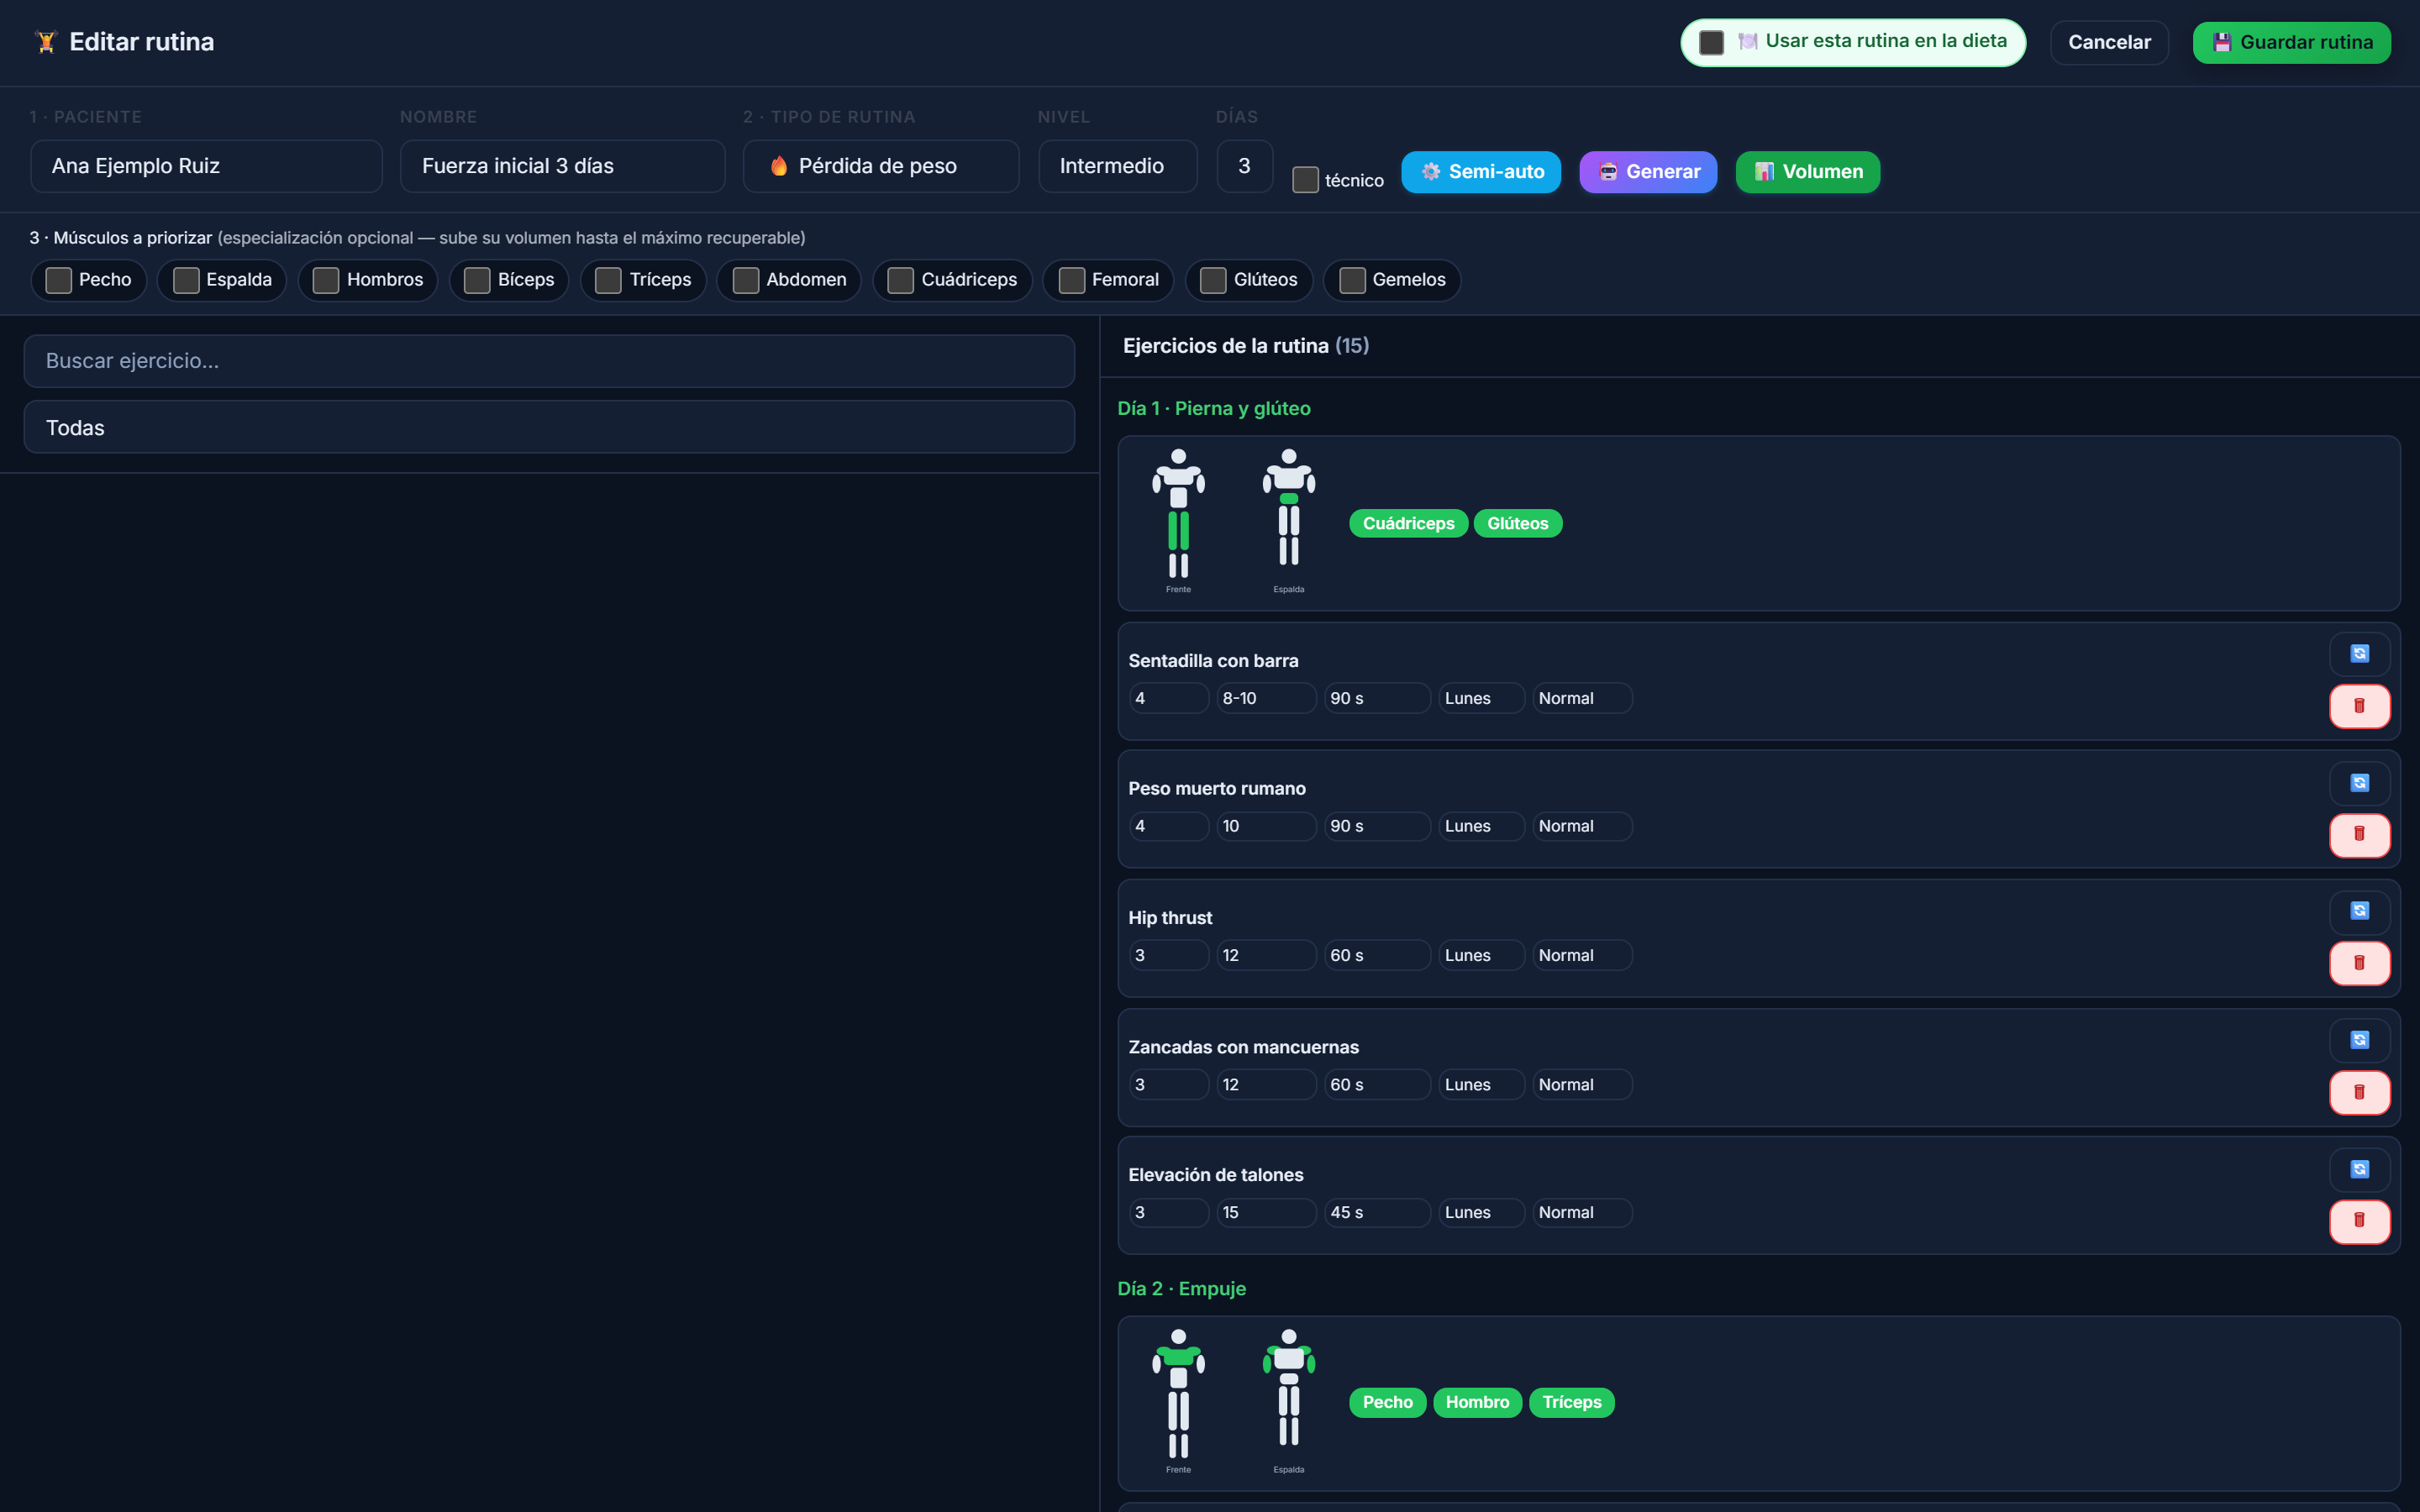This screenshot has width=2420, height=1512.
Task: Edit Elevación de talones reps field 15
Action: point(1266,1212)
